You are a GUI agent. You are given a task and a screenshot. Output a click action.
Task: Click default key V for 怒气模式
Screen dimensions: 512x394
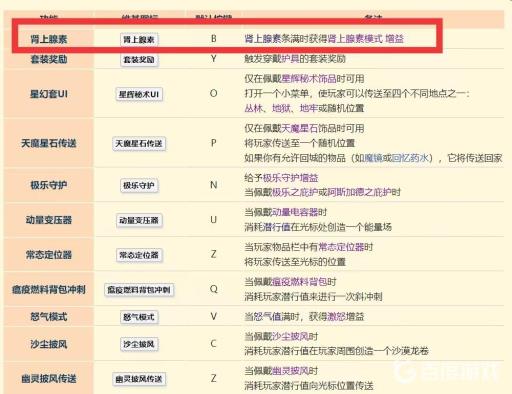214,316
